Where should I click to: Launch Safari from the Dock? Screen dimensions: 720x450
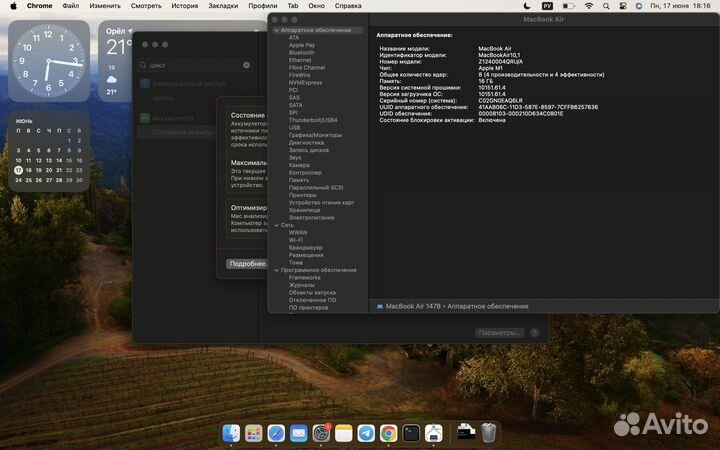tap(276, 433)
